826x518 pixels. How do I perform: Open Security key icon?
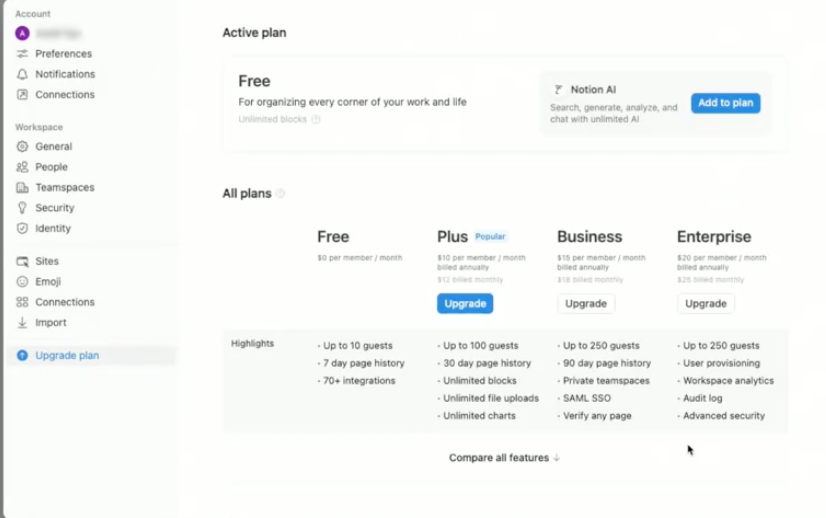[x=22, y=208]
